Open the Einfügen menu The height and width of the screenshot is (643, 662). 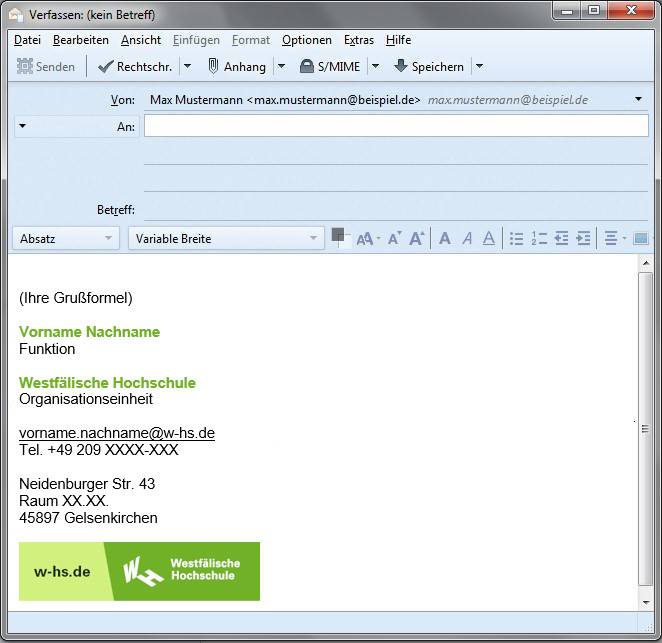(196, 40)
